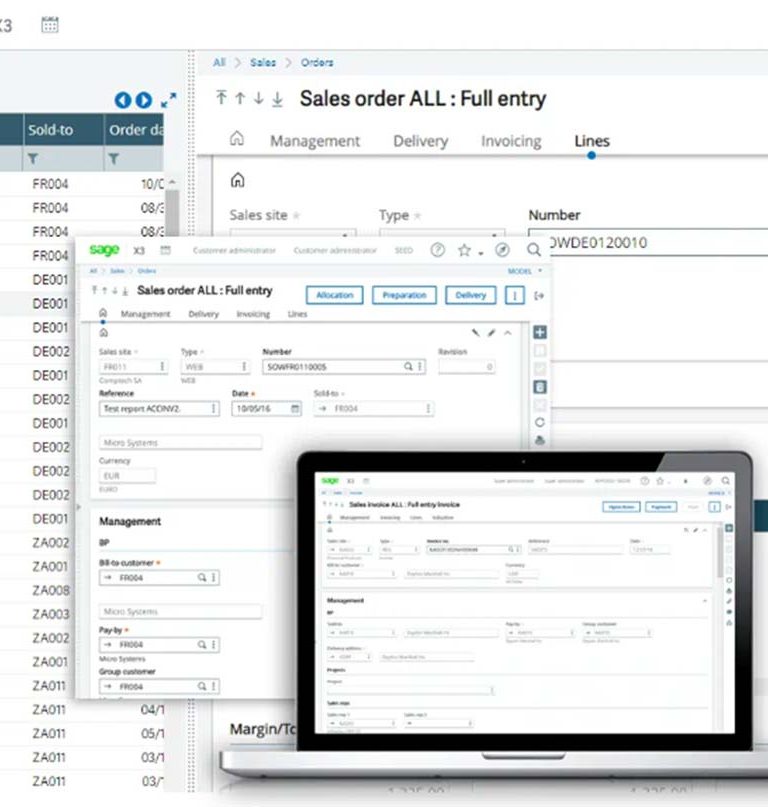Click the search magnifier in the front window header
The width and height of the screenshot is (768, 807).
(x=534, y=250)
